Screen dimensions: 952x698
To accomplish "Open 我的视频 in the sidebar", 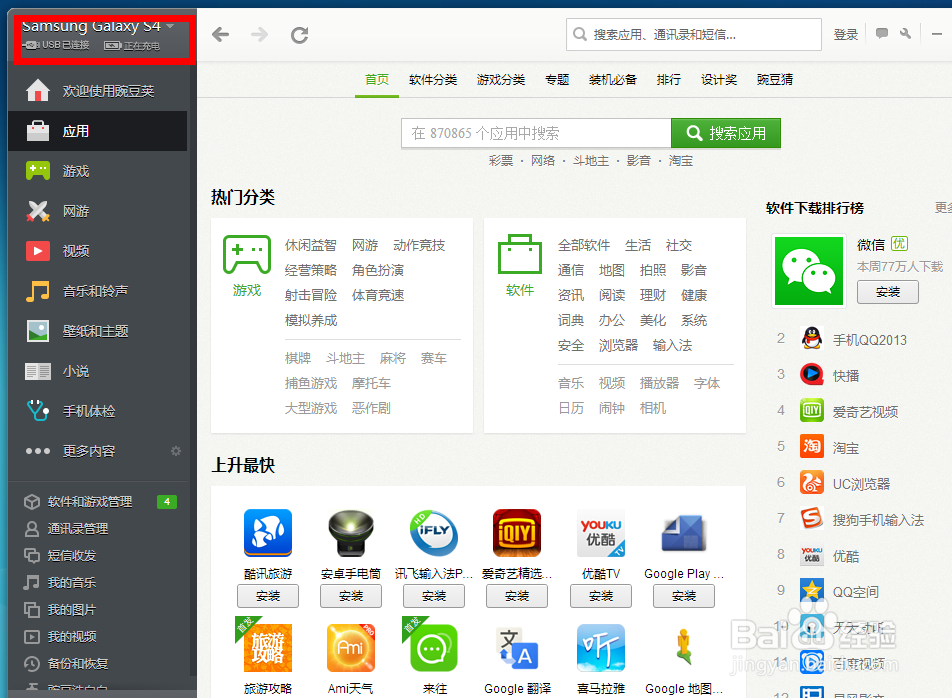I will 97,637.
